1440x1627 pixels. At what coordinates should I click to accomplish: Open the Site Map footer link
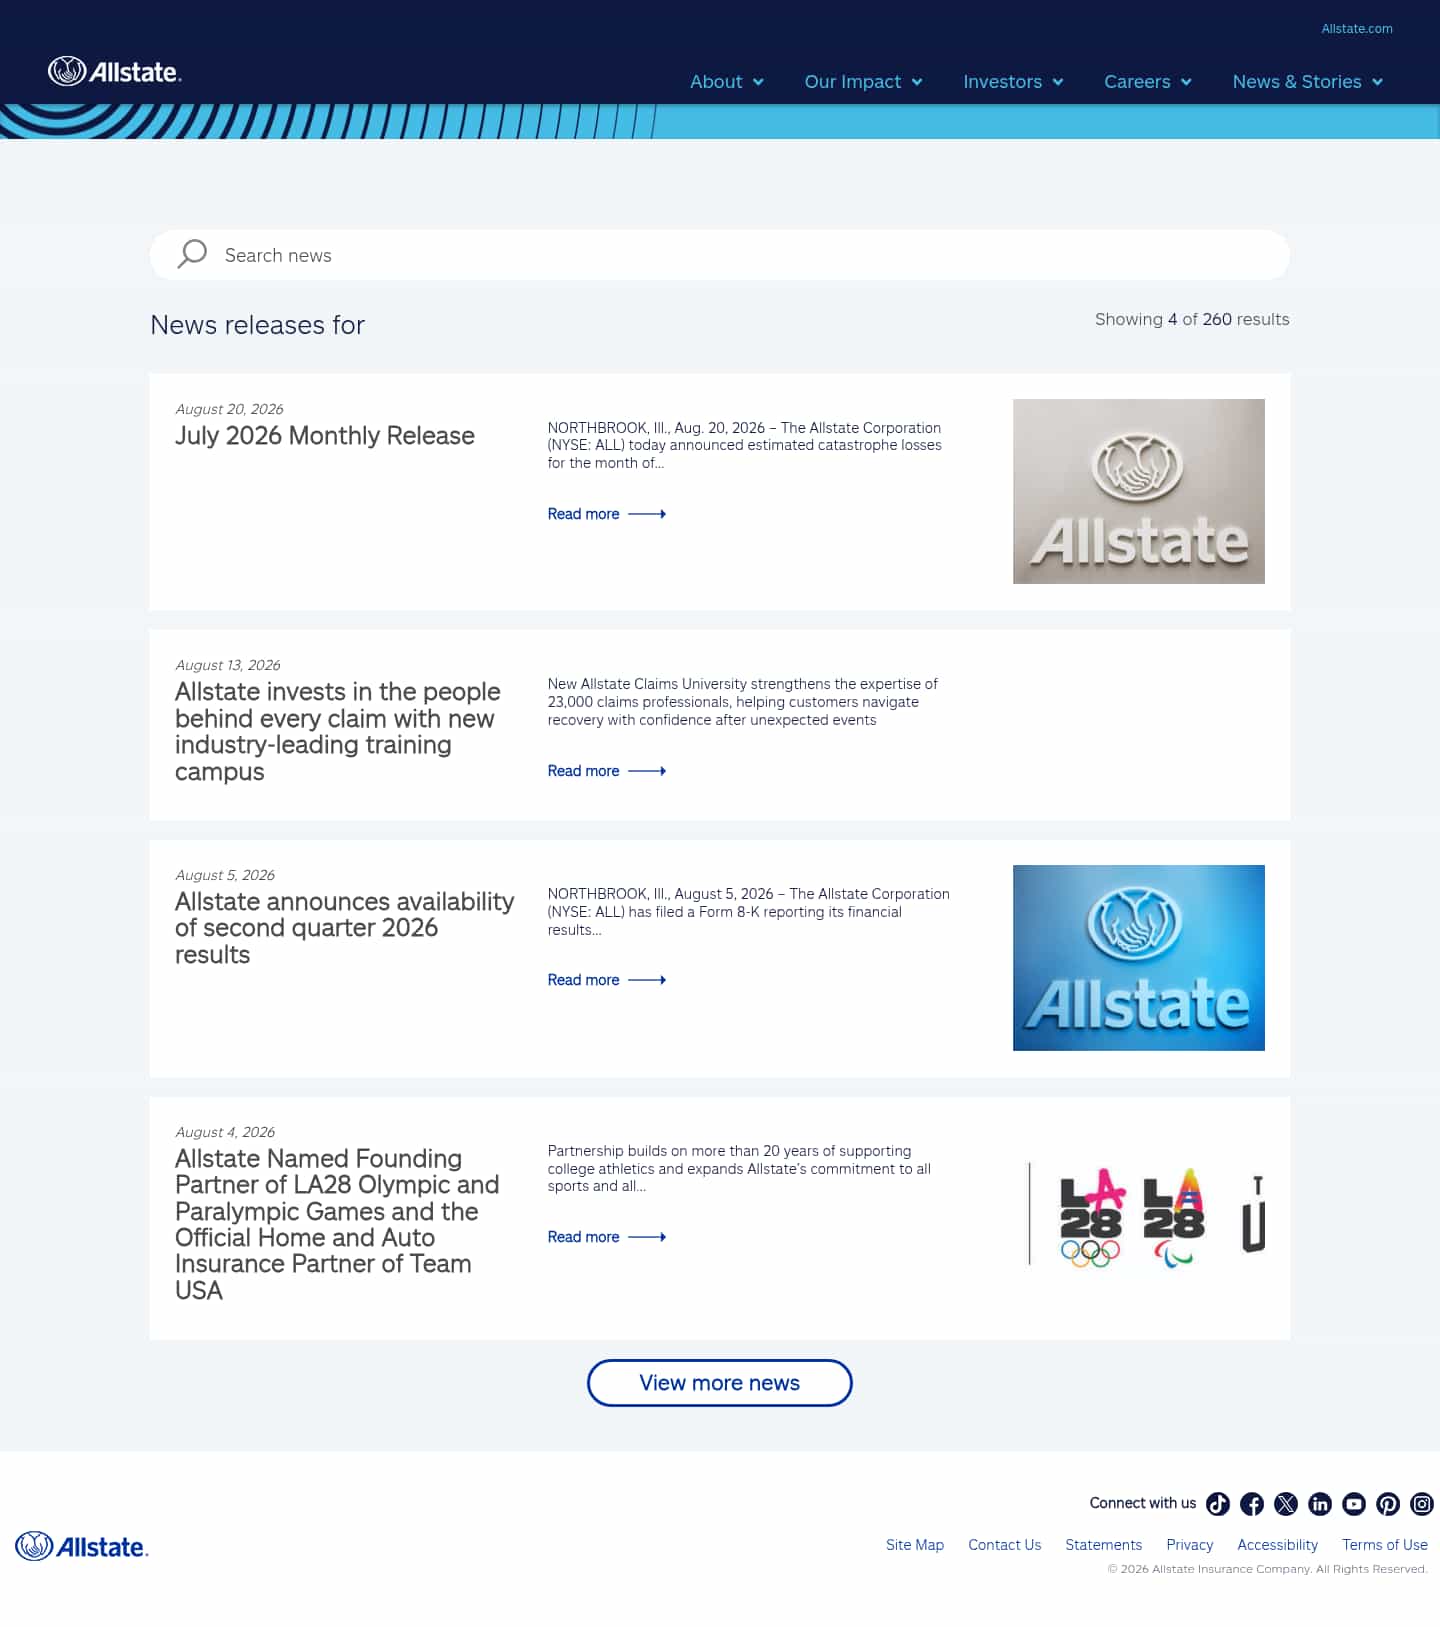pyautogui.click(x=915, y=1545)
